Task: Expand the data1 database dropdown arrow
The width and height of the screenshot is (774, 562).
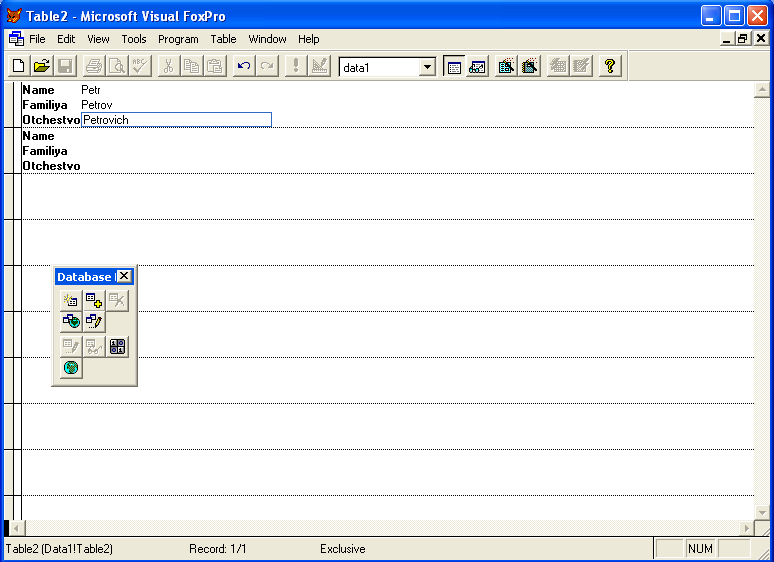Action: pyautogui.click(x=427, y=67)
